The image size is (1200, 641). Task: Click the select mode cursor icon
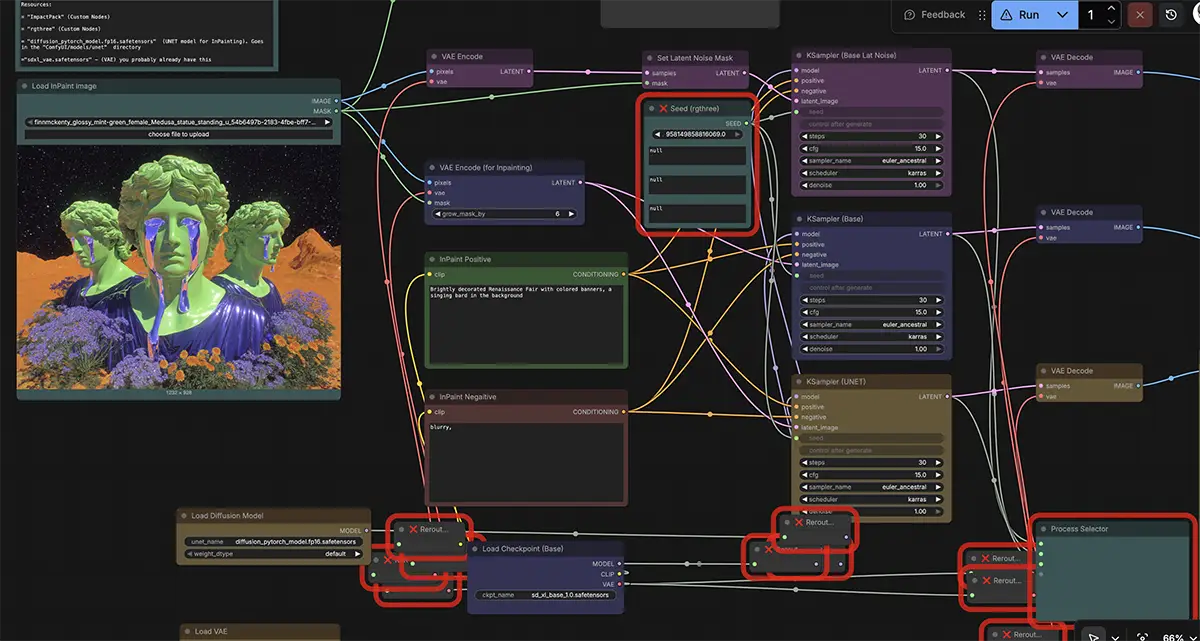pyautogui.click(x=1095, y=635)
